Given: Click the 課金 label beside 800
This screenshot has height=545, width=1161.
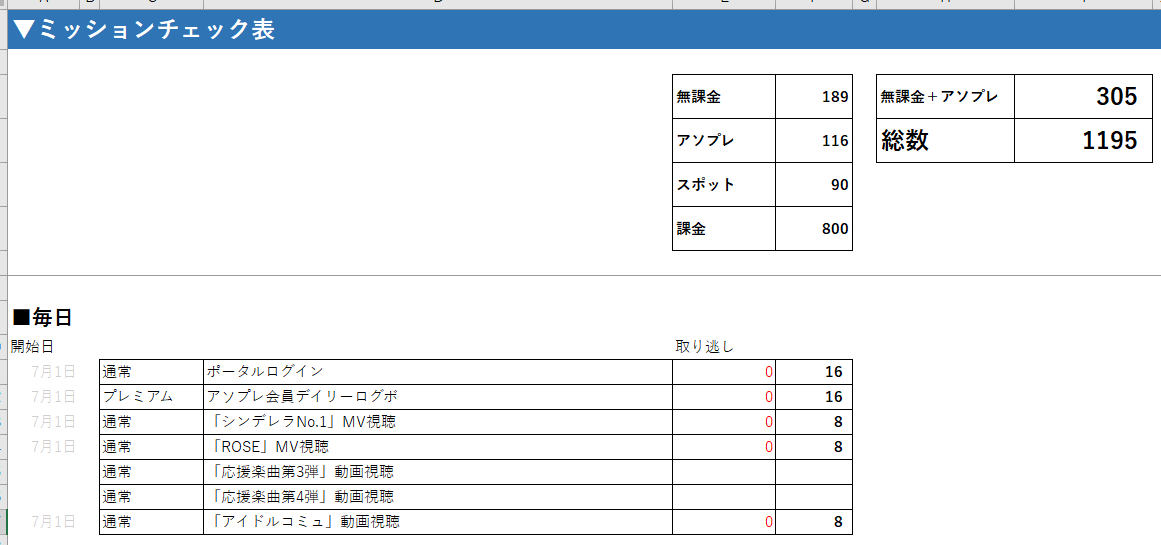Looking at the screenshot, I should 723,229.
